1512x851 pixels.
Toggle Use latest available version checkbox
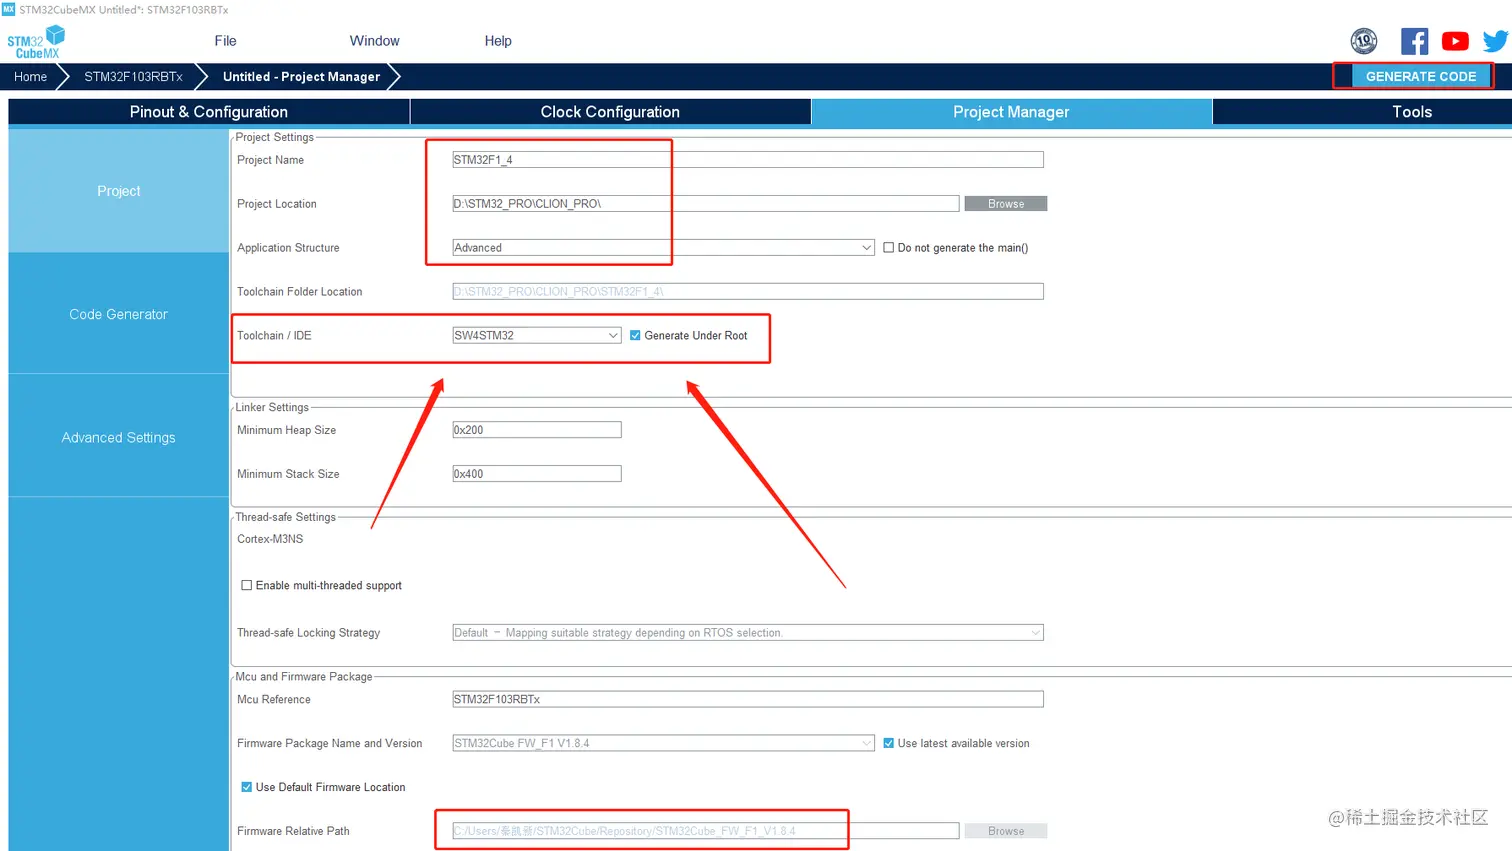888,744
